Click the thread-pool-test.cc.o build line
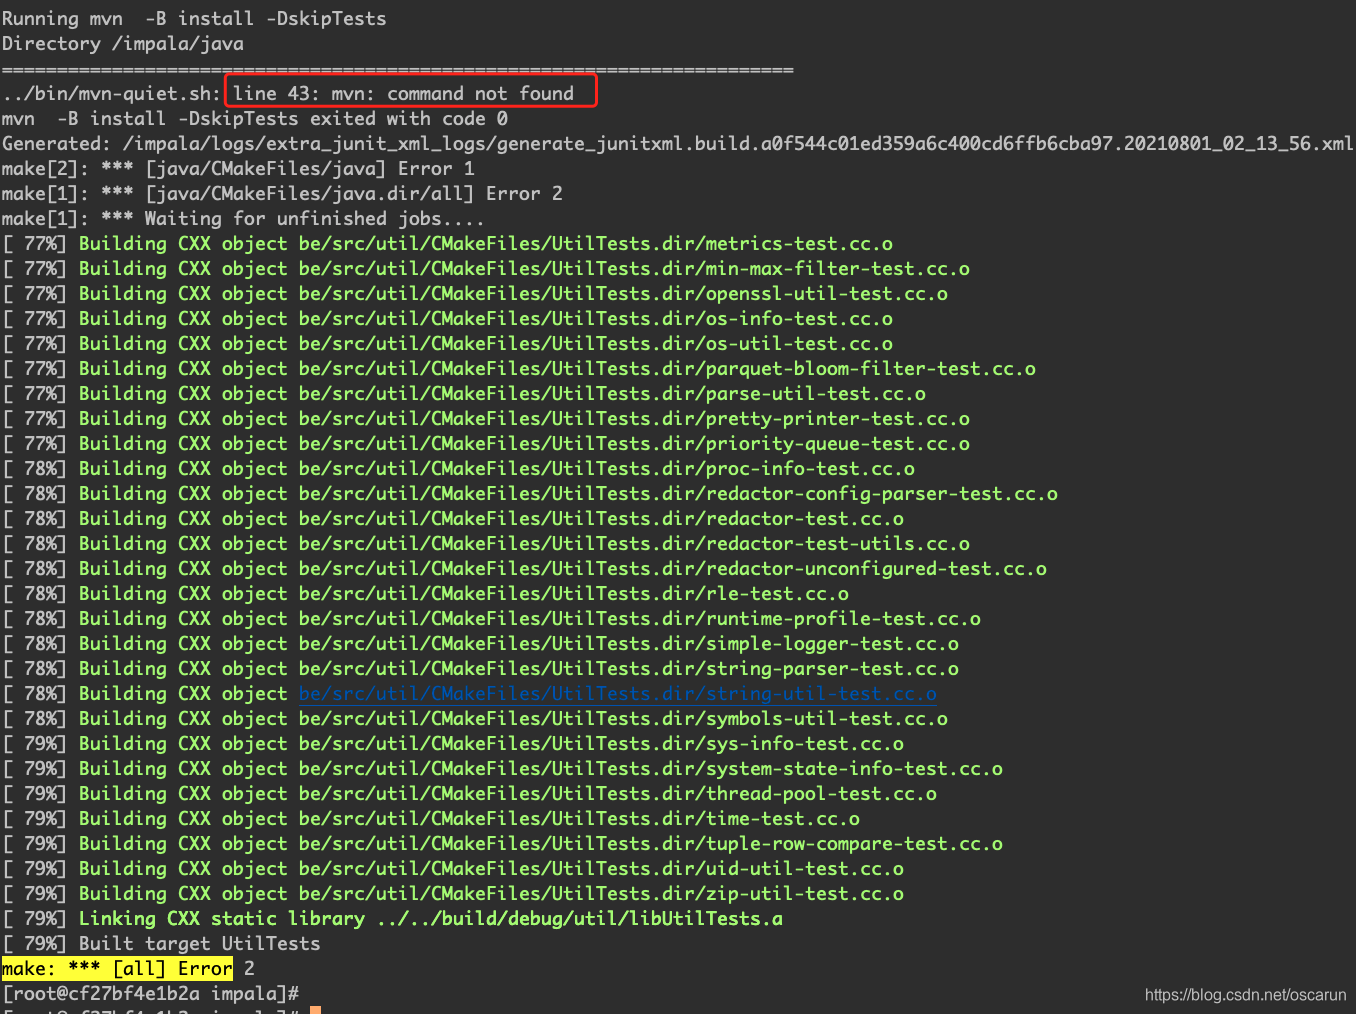1356x1014 pixels. tap(470, 794)
